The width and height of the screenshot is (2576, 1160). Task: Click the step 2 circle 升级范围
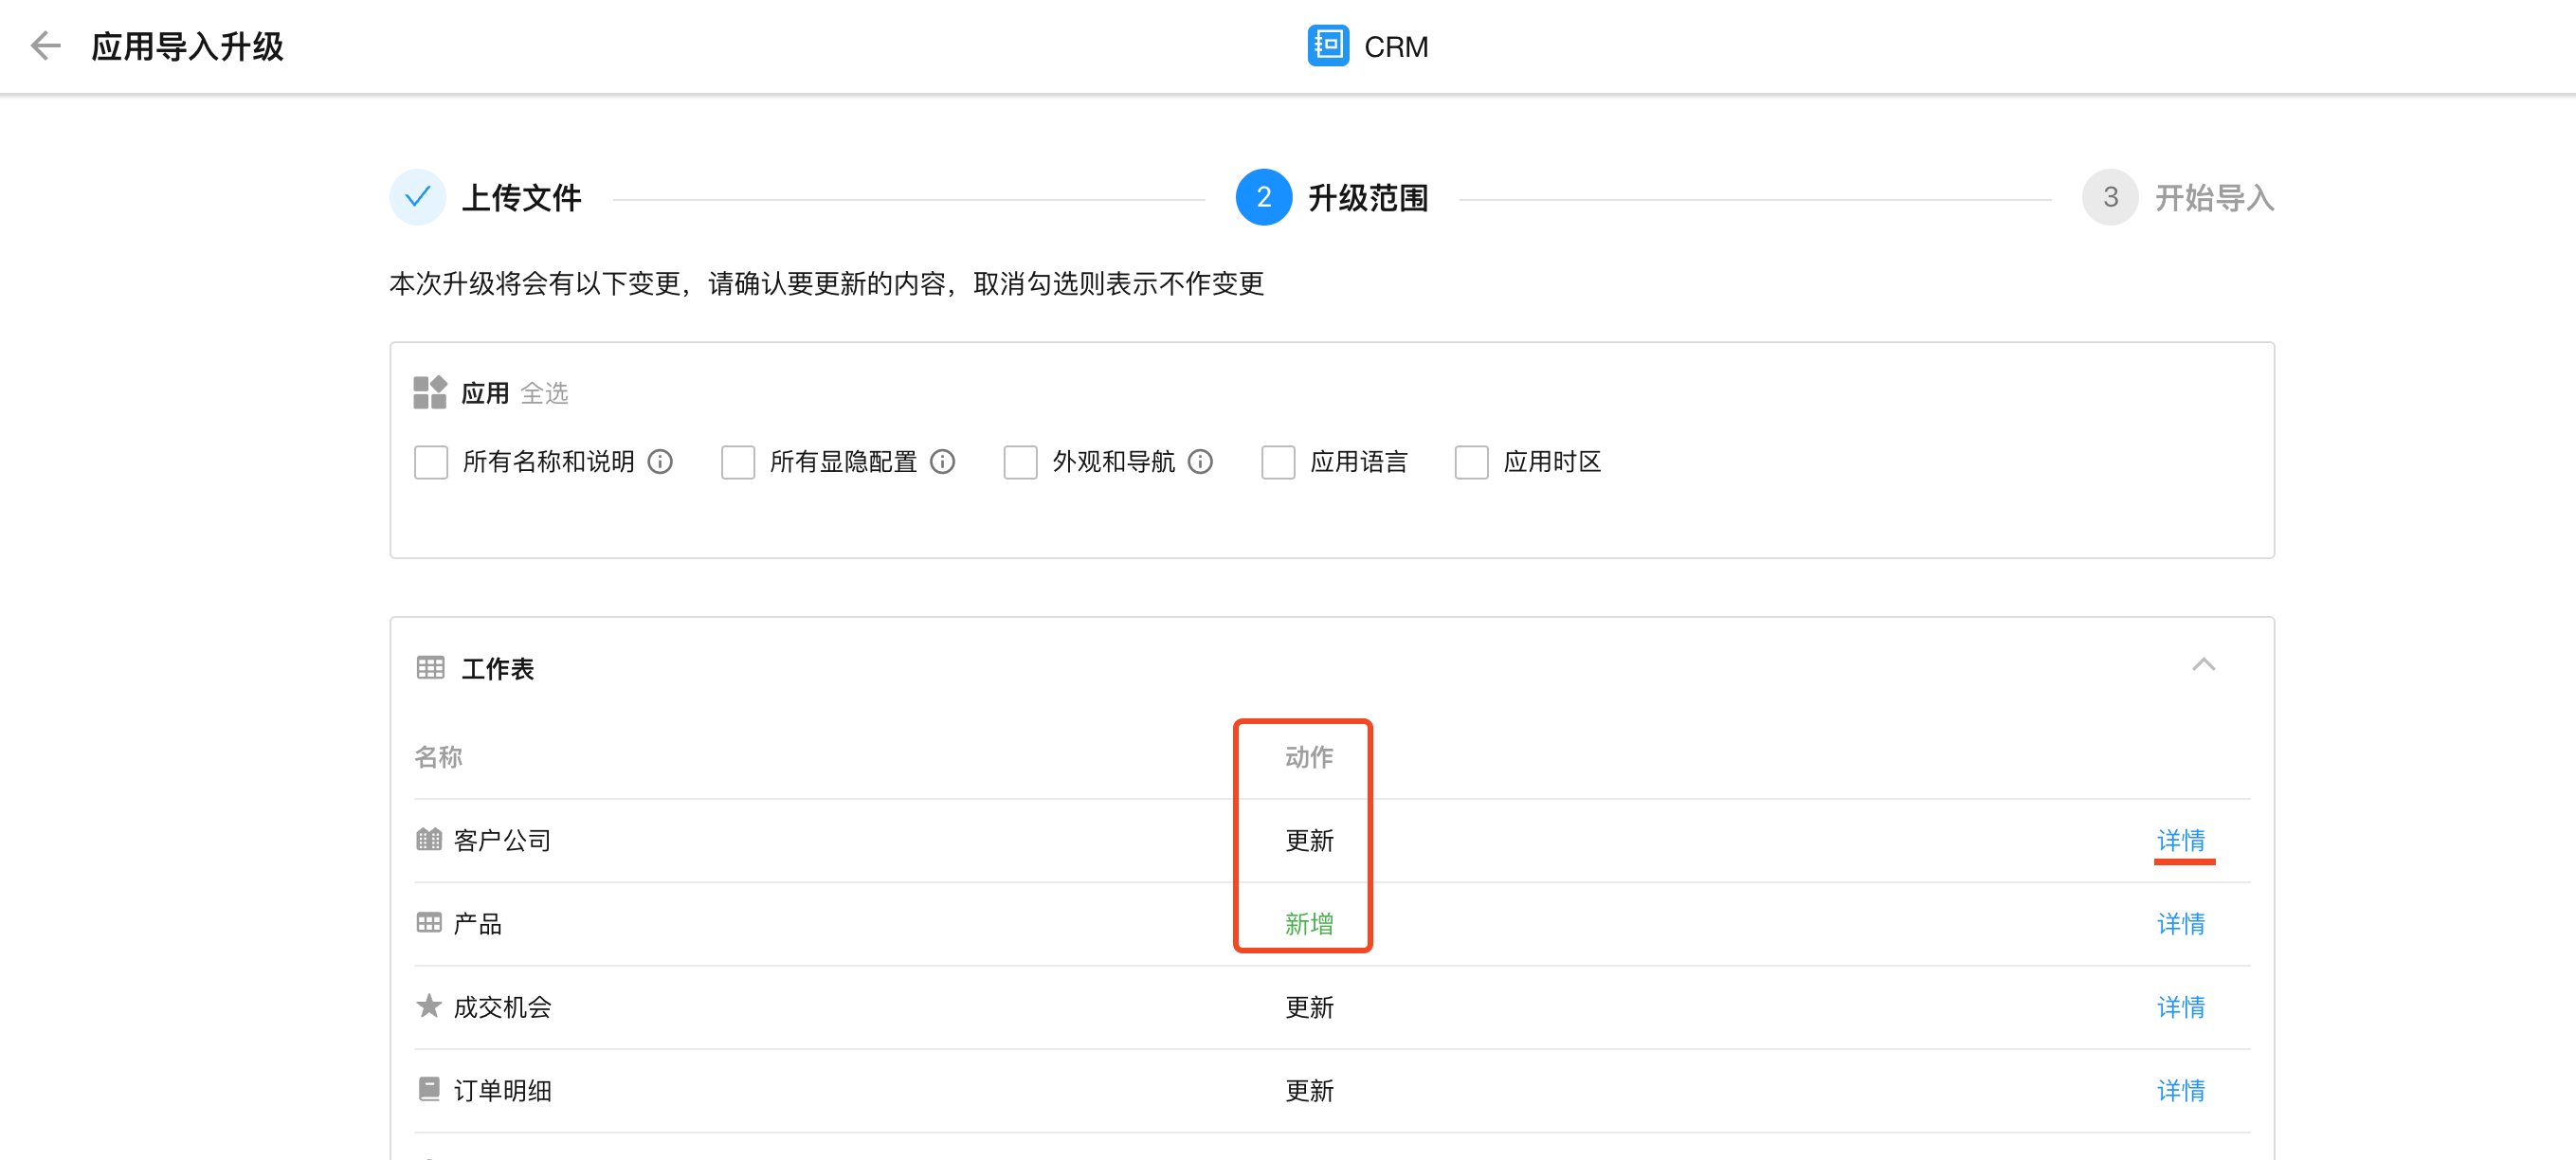1263,197
